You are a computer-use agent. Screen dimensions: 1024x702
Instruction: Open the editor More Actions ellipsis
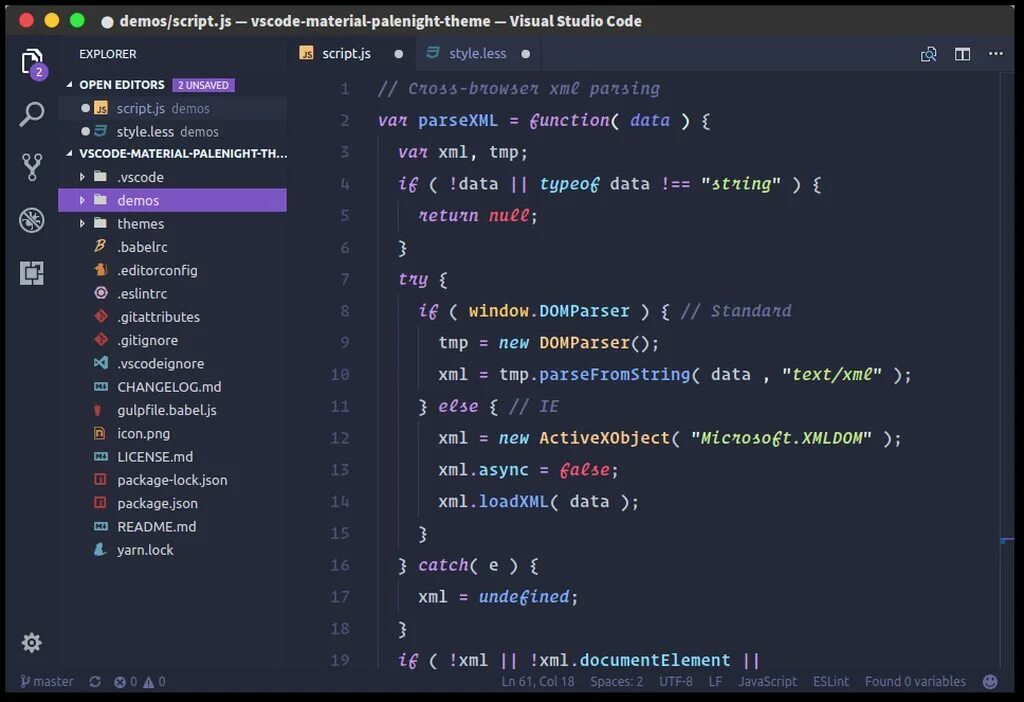coord(995,54)
